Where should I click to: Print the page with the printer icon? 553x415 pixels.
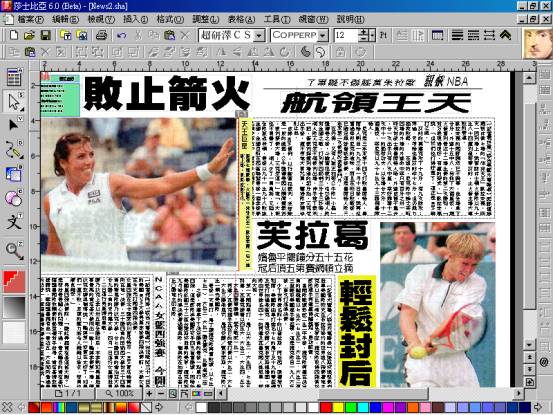point(102,35)
